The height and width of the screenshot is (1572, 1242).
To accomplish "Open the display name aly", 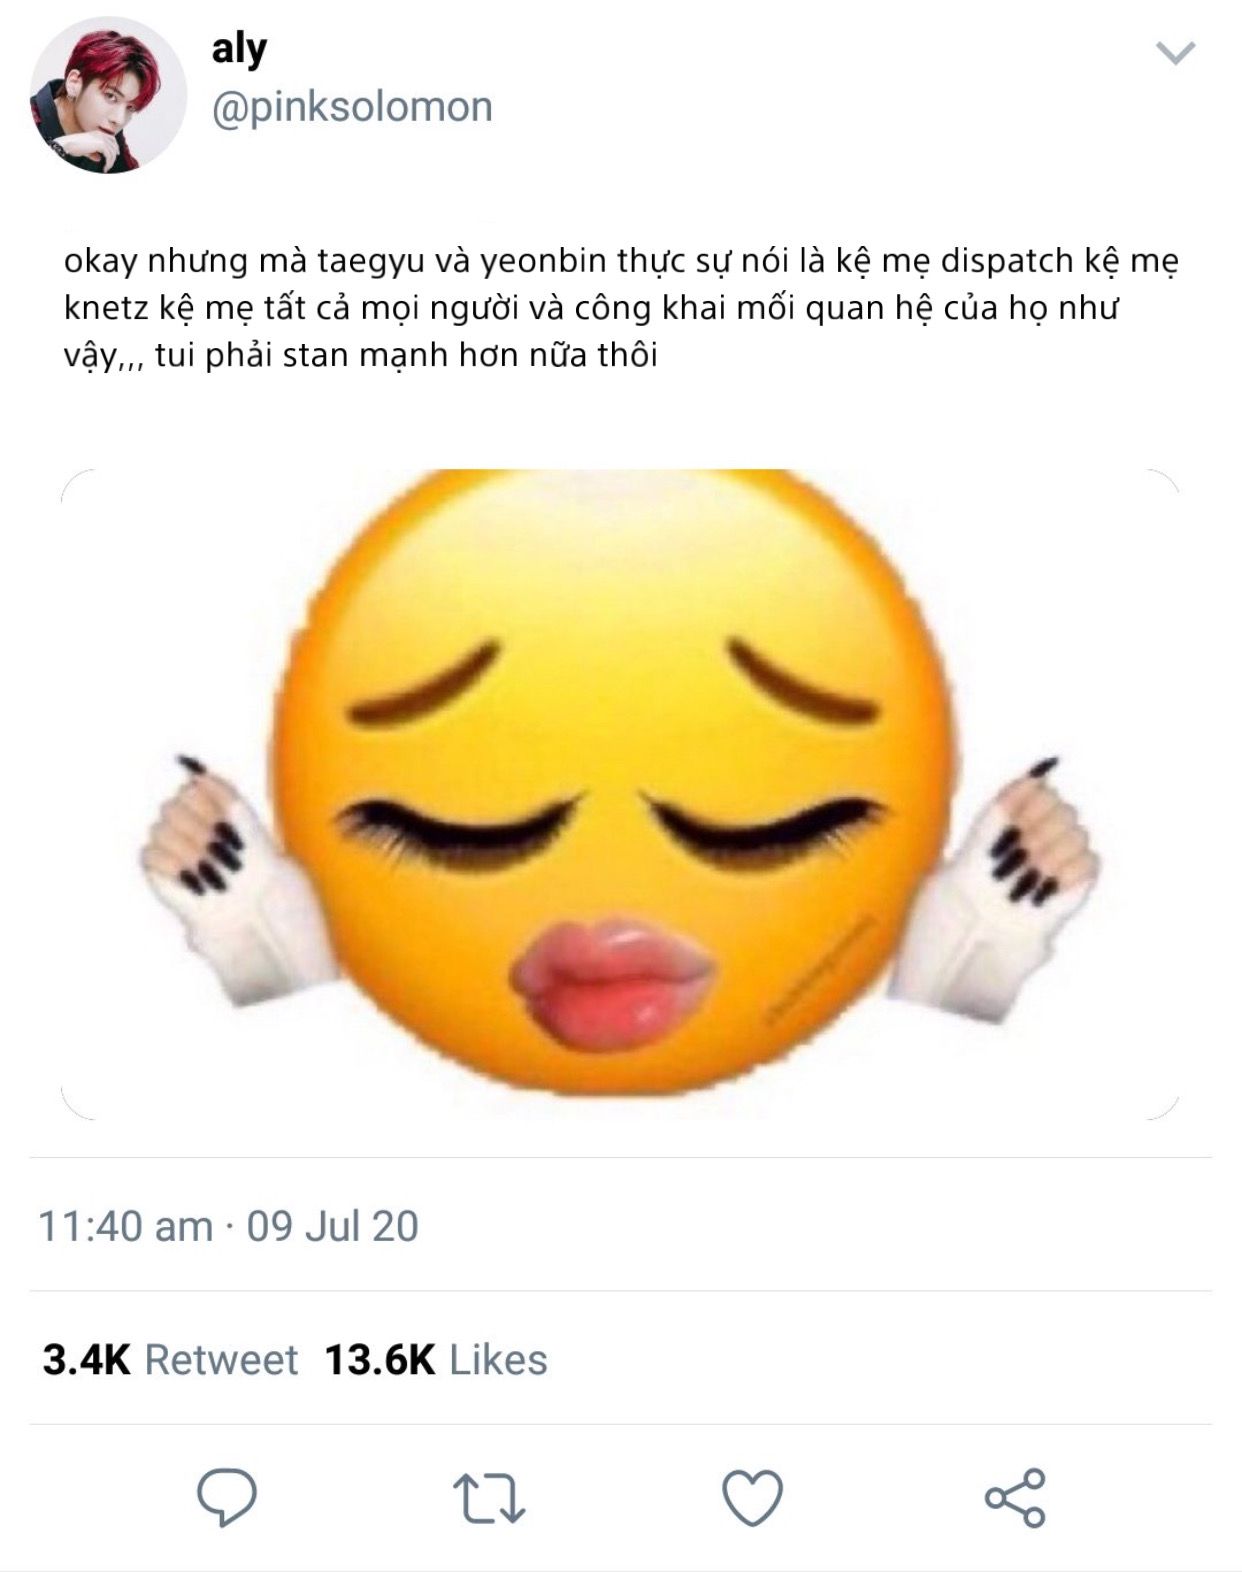I will [239, 48].
